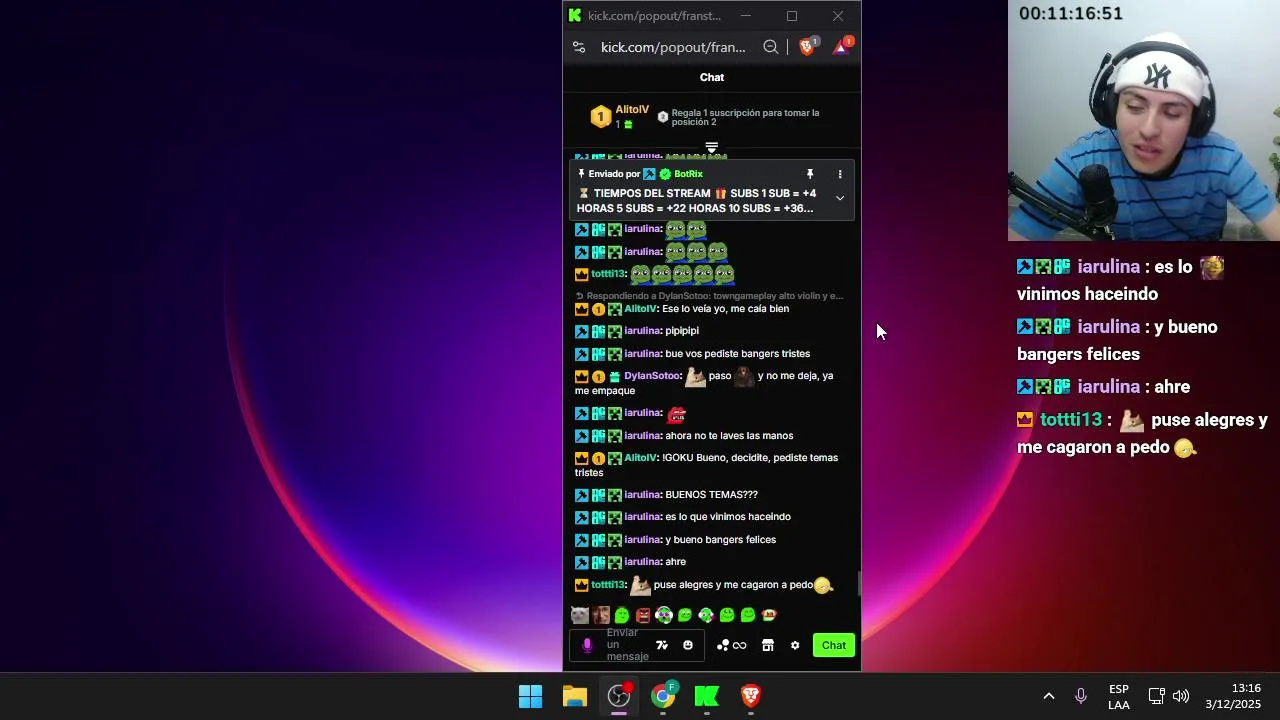Open the green Kick app on taskbar
This screenshot has height=720, width=1280.
coord(707,696)
